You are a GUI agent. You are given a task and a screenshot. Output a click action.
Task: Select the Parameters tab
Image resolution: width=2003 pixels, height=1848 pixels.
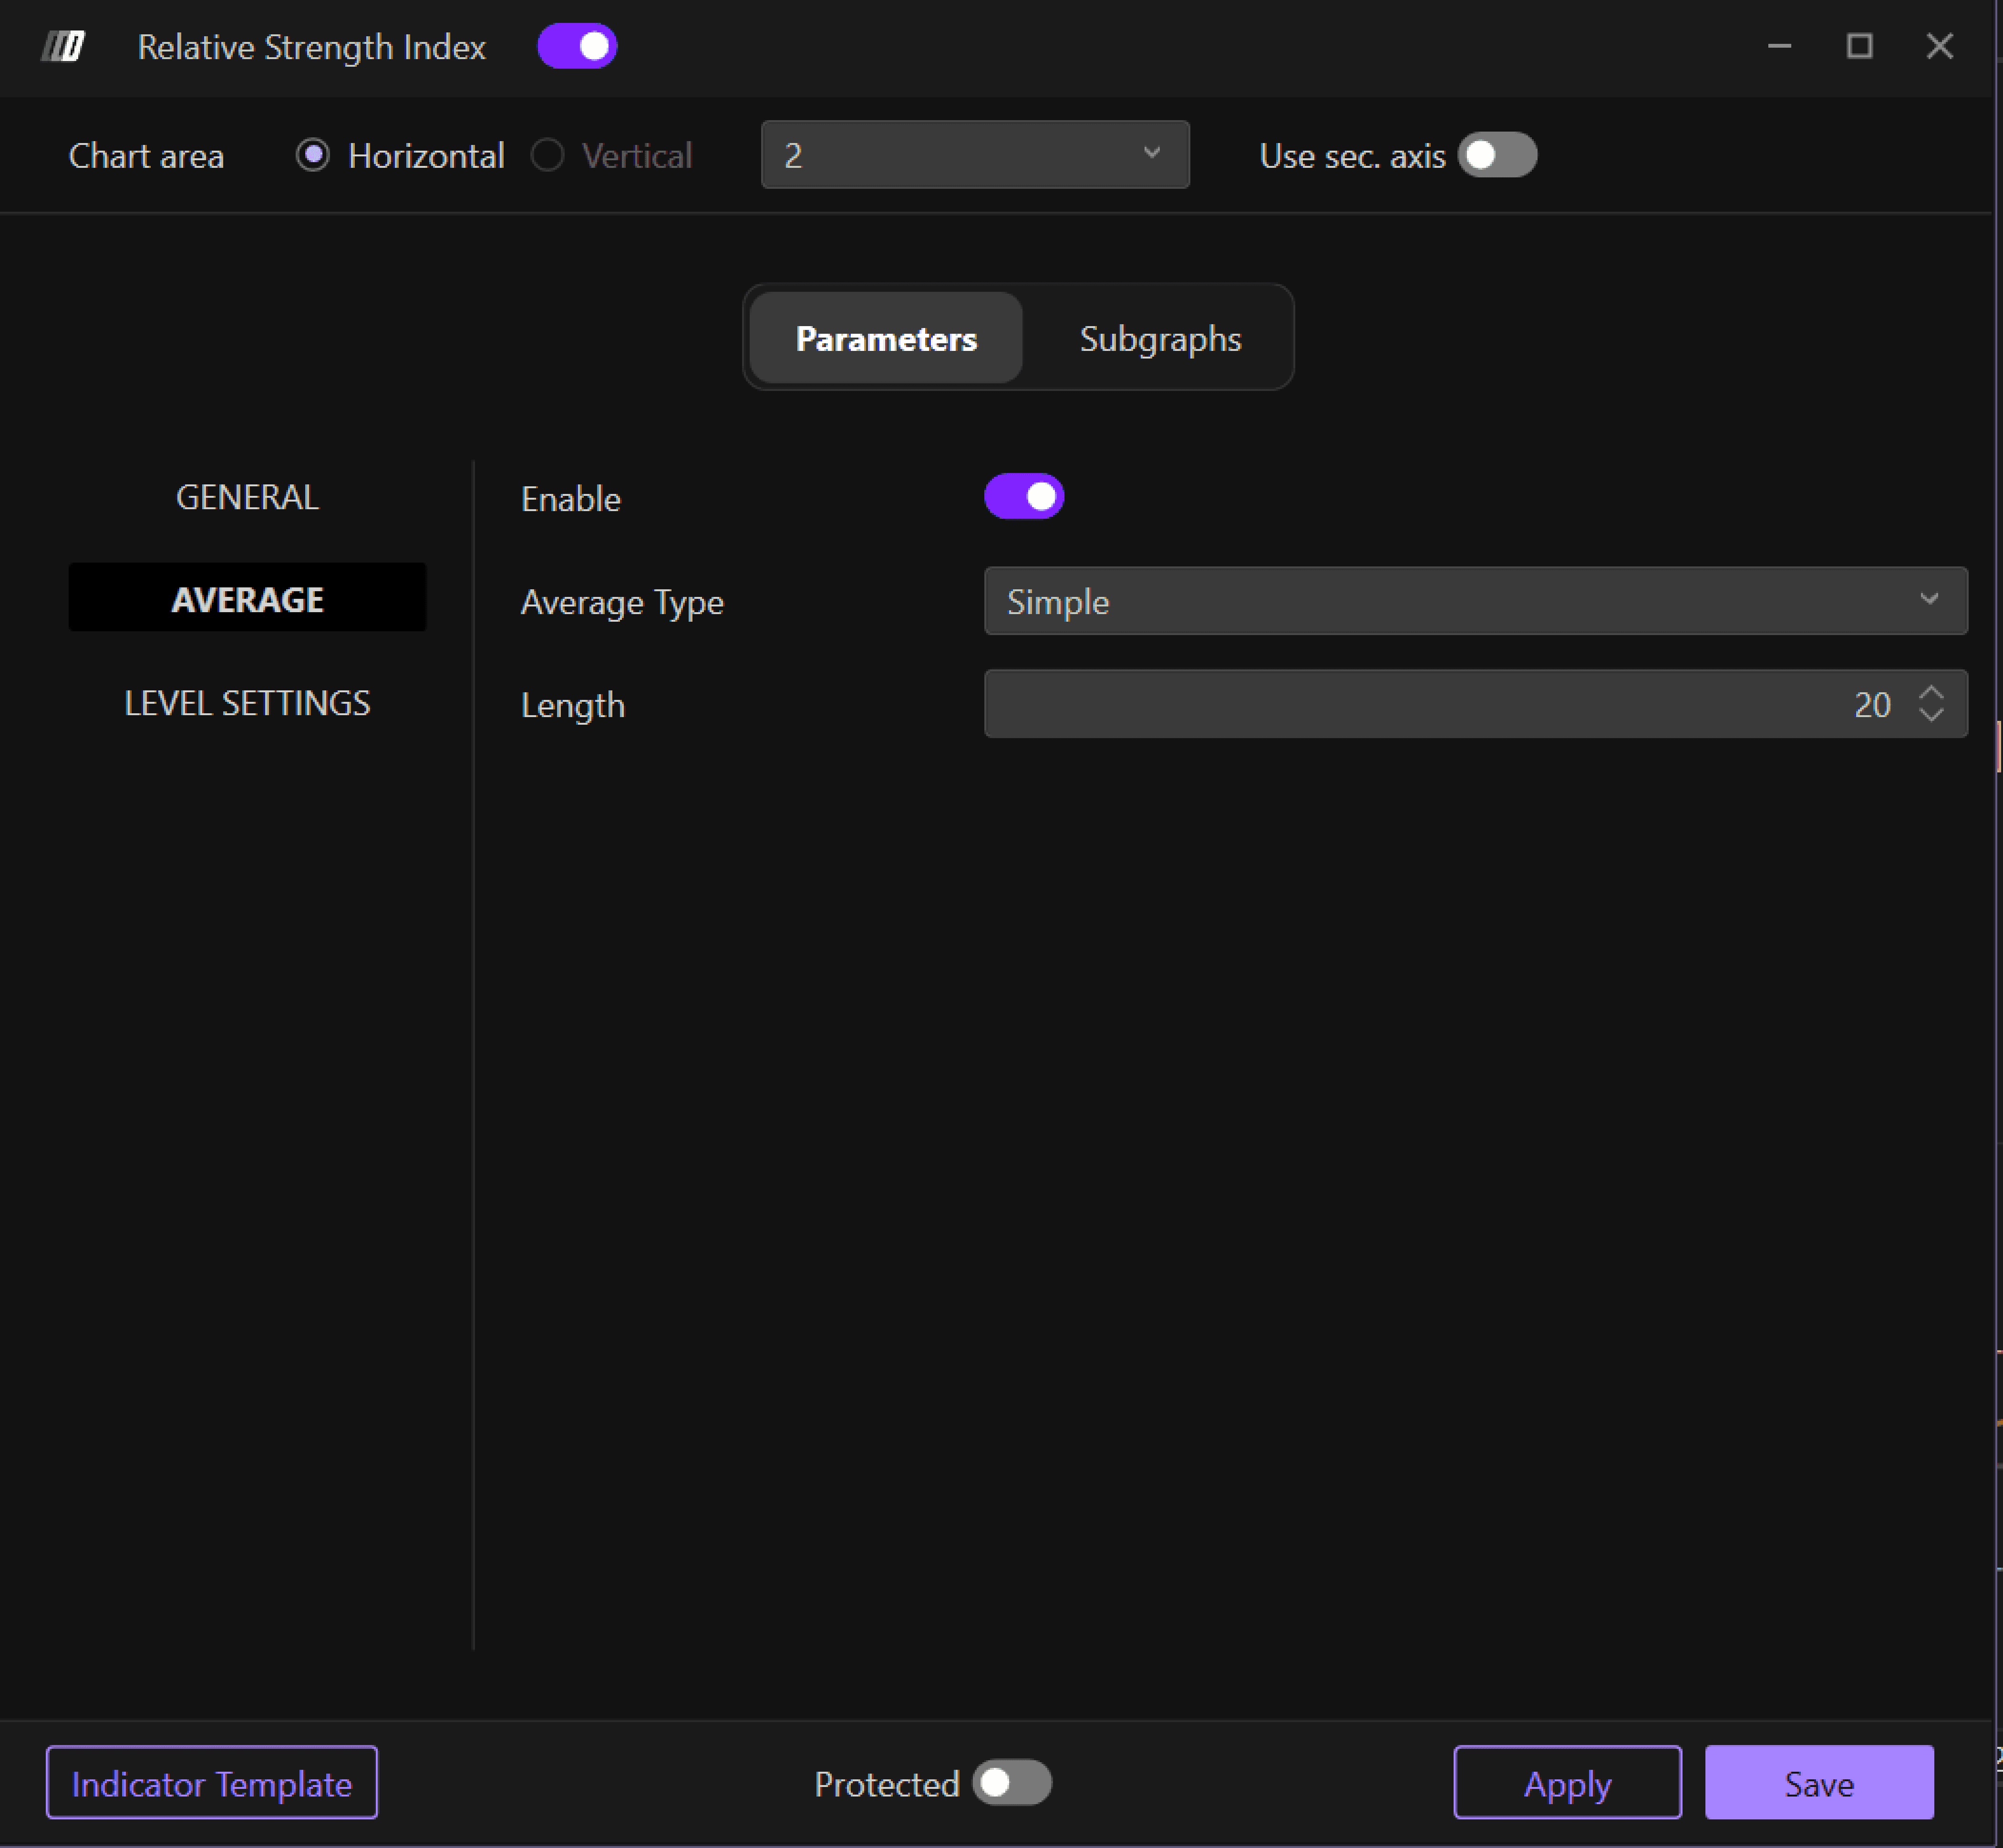tap(886, 338)
